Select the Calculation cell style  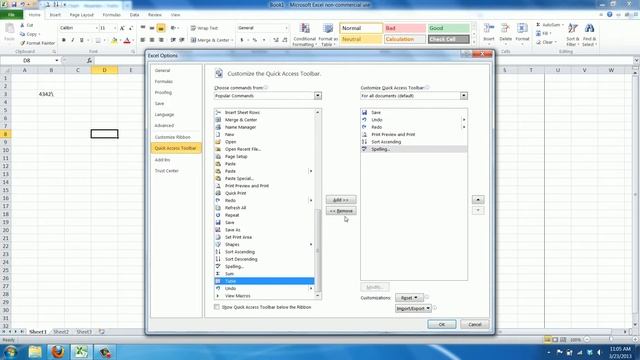point(405,39)
